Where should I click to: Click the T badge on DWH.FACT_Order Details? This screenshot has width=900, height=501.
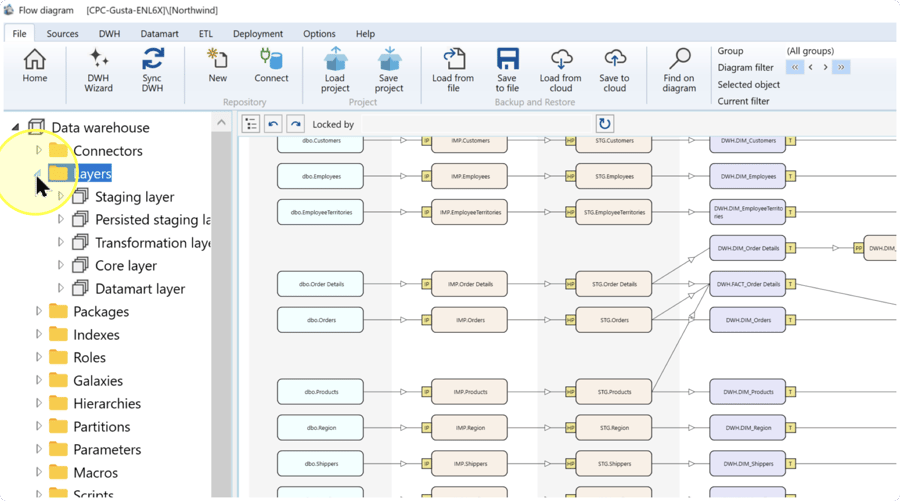(790, 284)
